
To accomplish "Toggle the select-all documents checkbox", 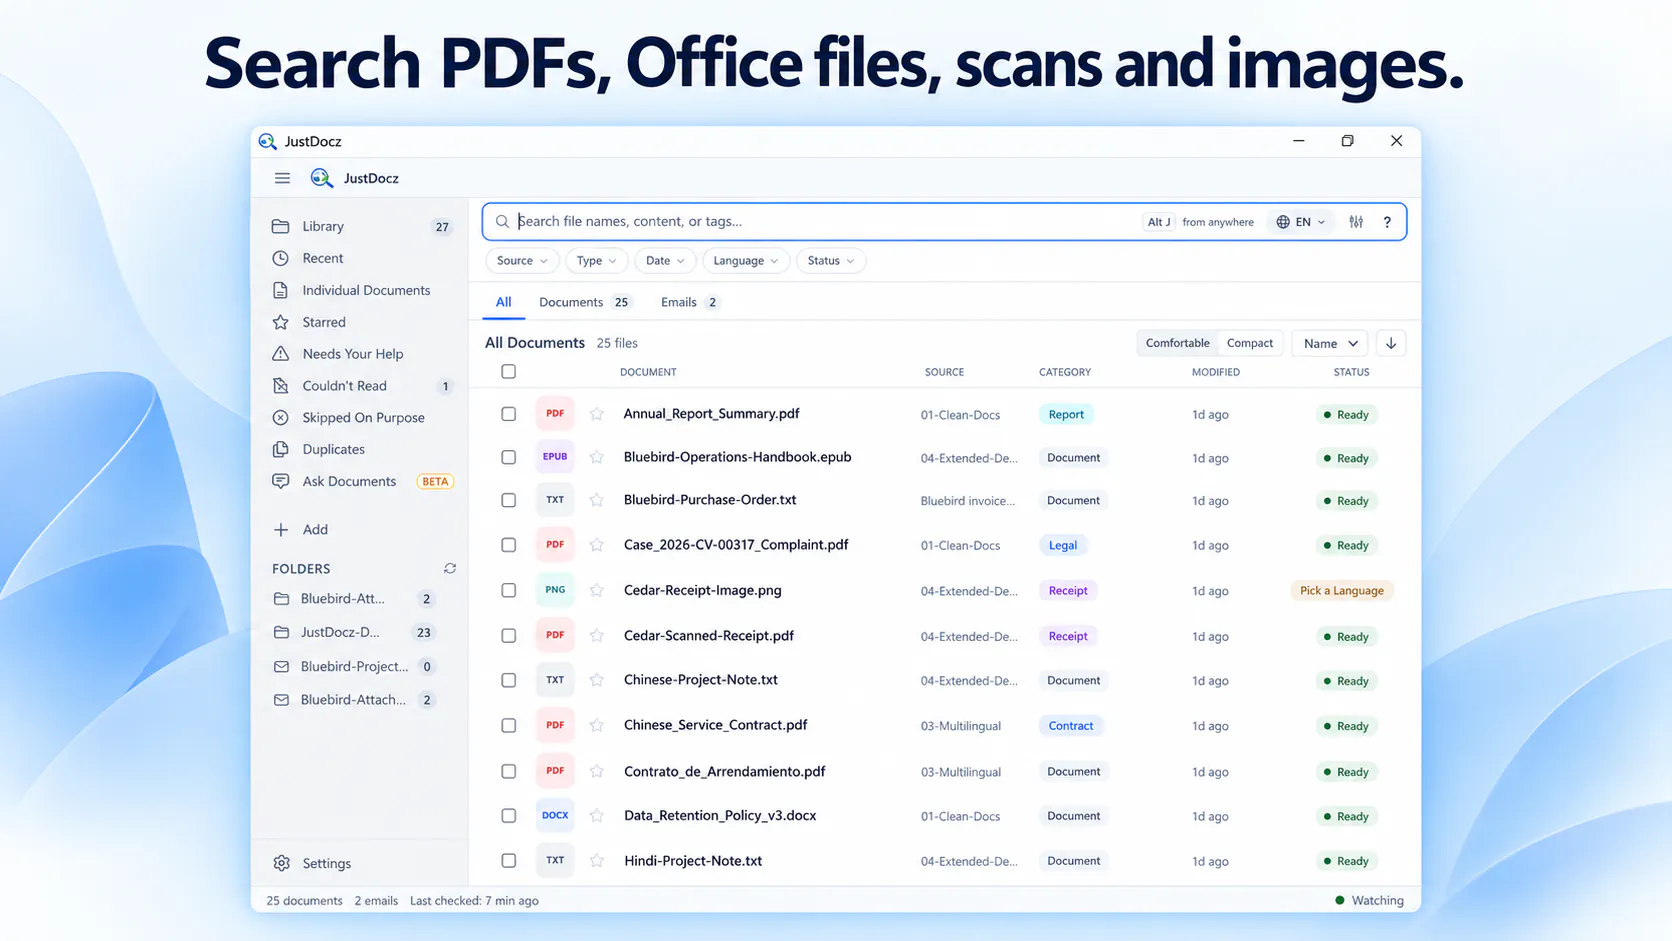I will click(x=509, y=372).
